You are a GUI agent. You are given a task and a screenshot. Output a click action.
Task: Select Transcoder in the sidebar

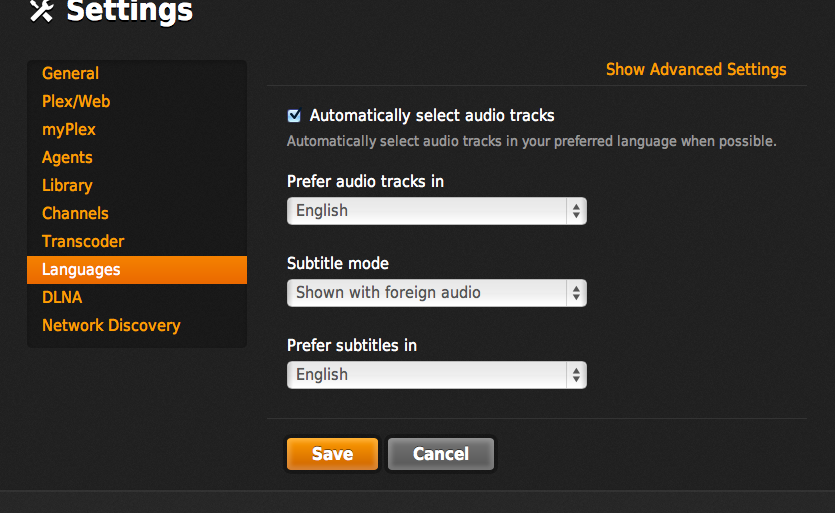[83, 241]
